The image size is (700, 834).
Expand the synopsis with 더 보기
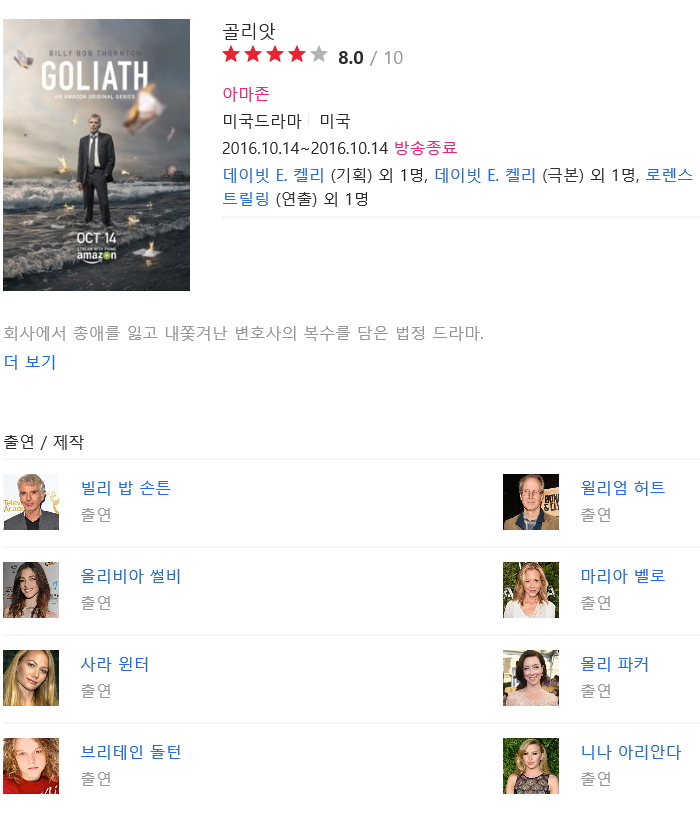click(x=30, y=362)
